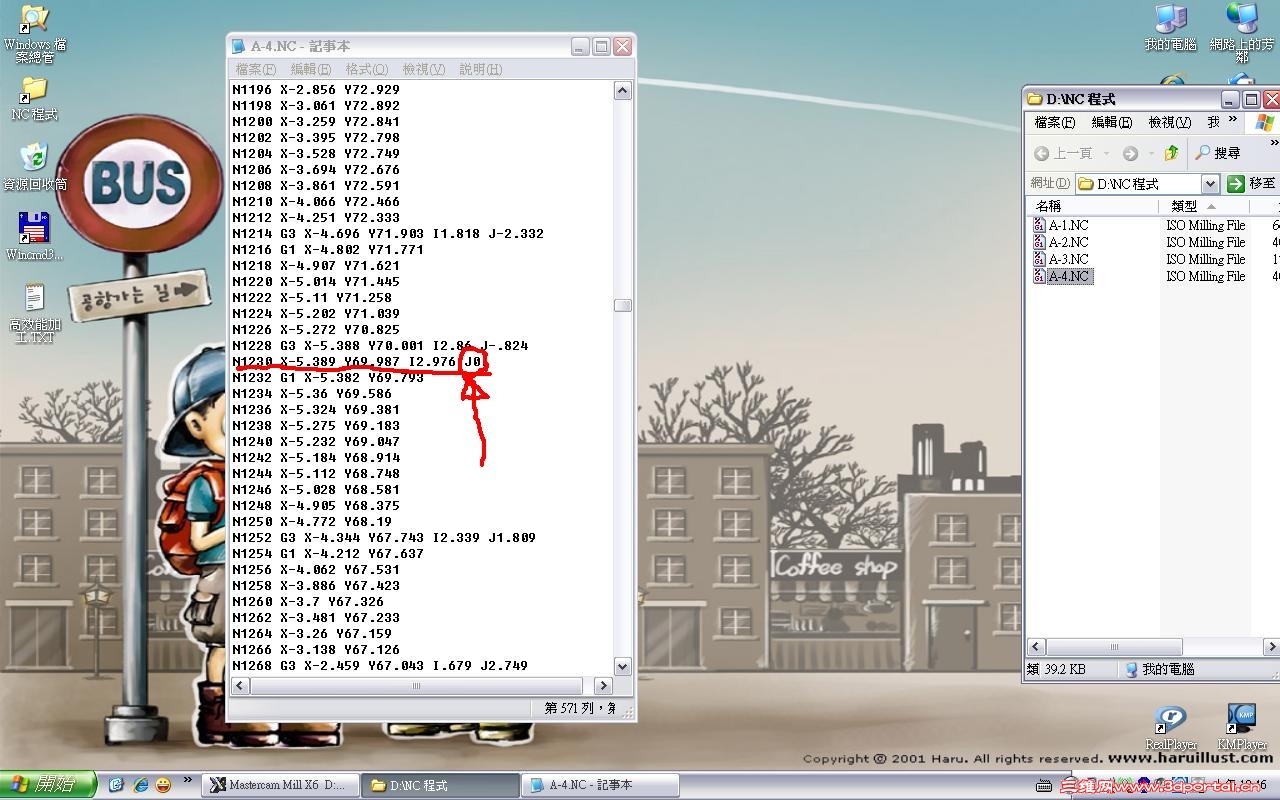Screen dimensions: 1280x800
Task: Open the Explorer address bar dropdown
Action: [1210, 184]
